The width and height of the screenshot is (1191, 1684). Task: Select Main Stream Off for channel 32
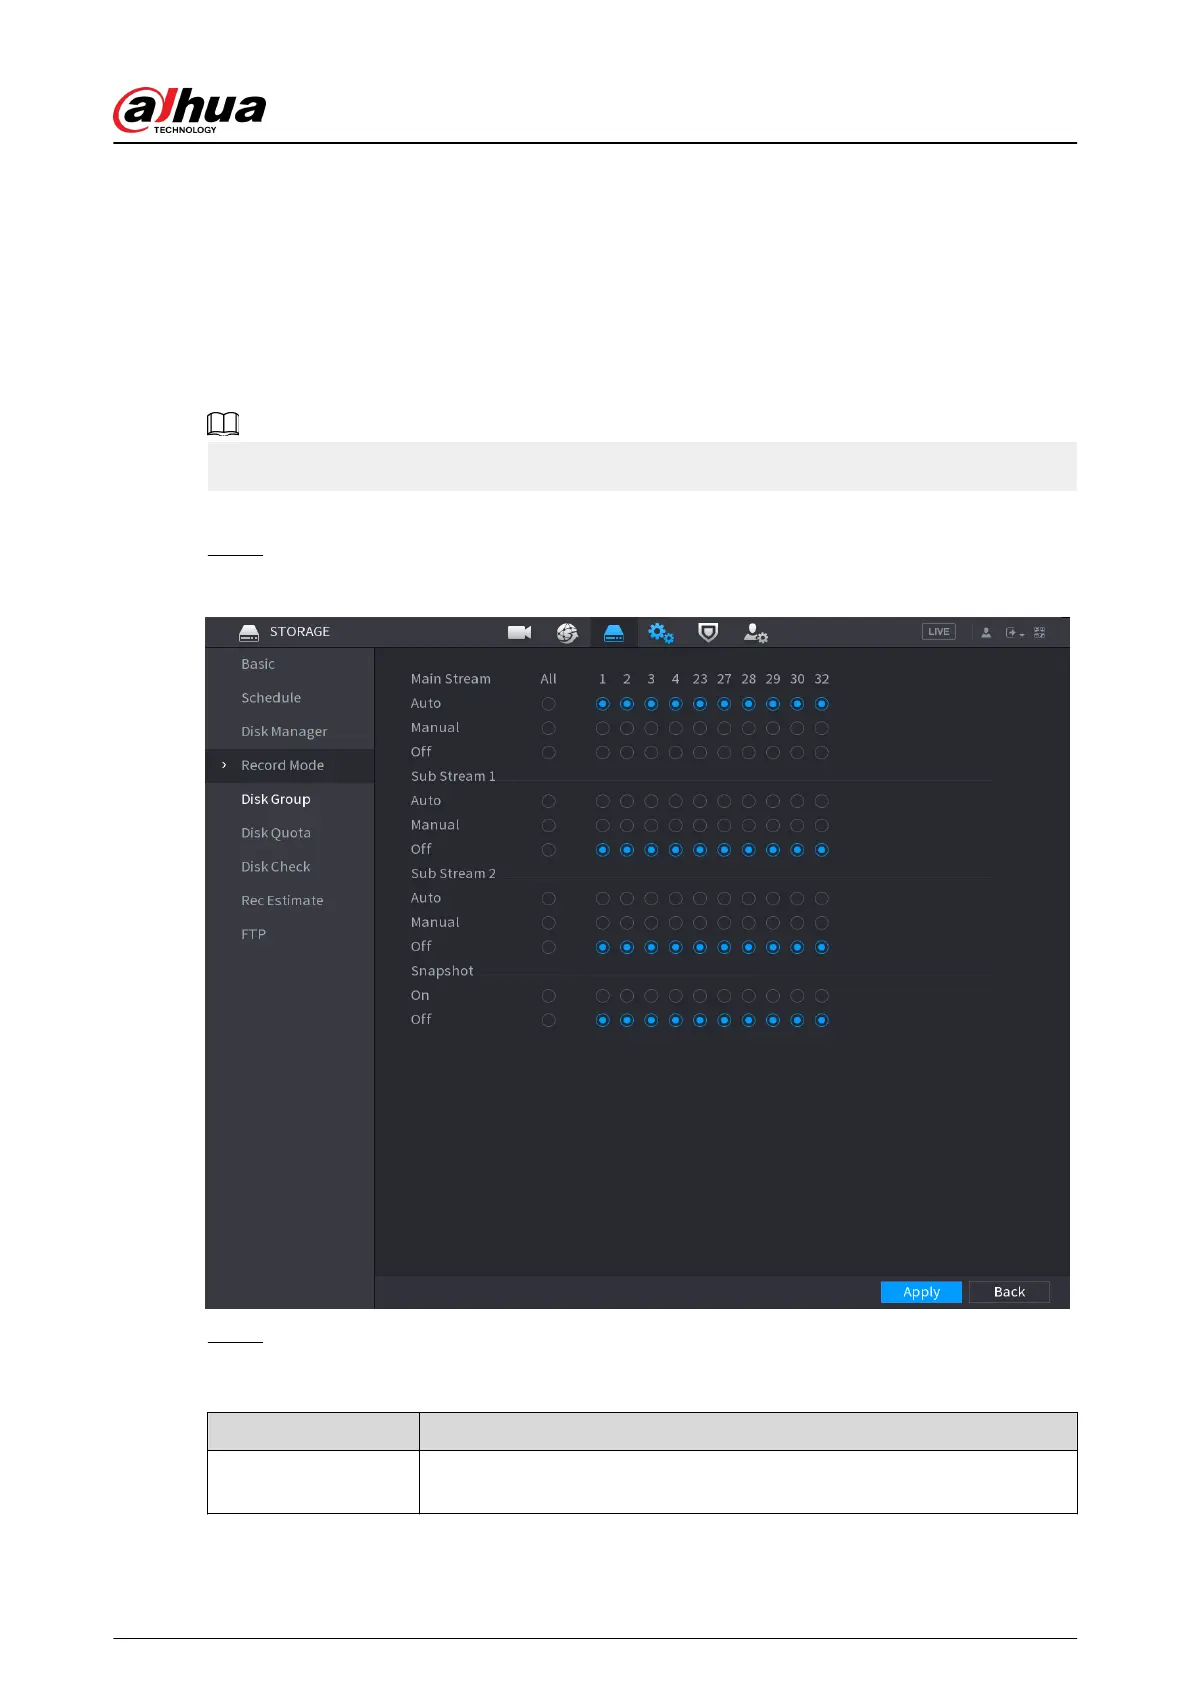click(x=821, y=752)
